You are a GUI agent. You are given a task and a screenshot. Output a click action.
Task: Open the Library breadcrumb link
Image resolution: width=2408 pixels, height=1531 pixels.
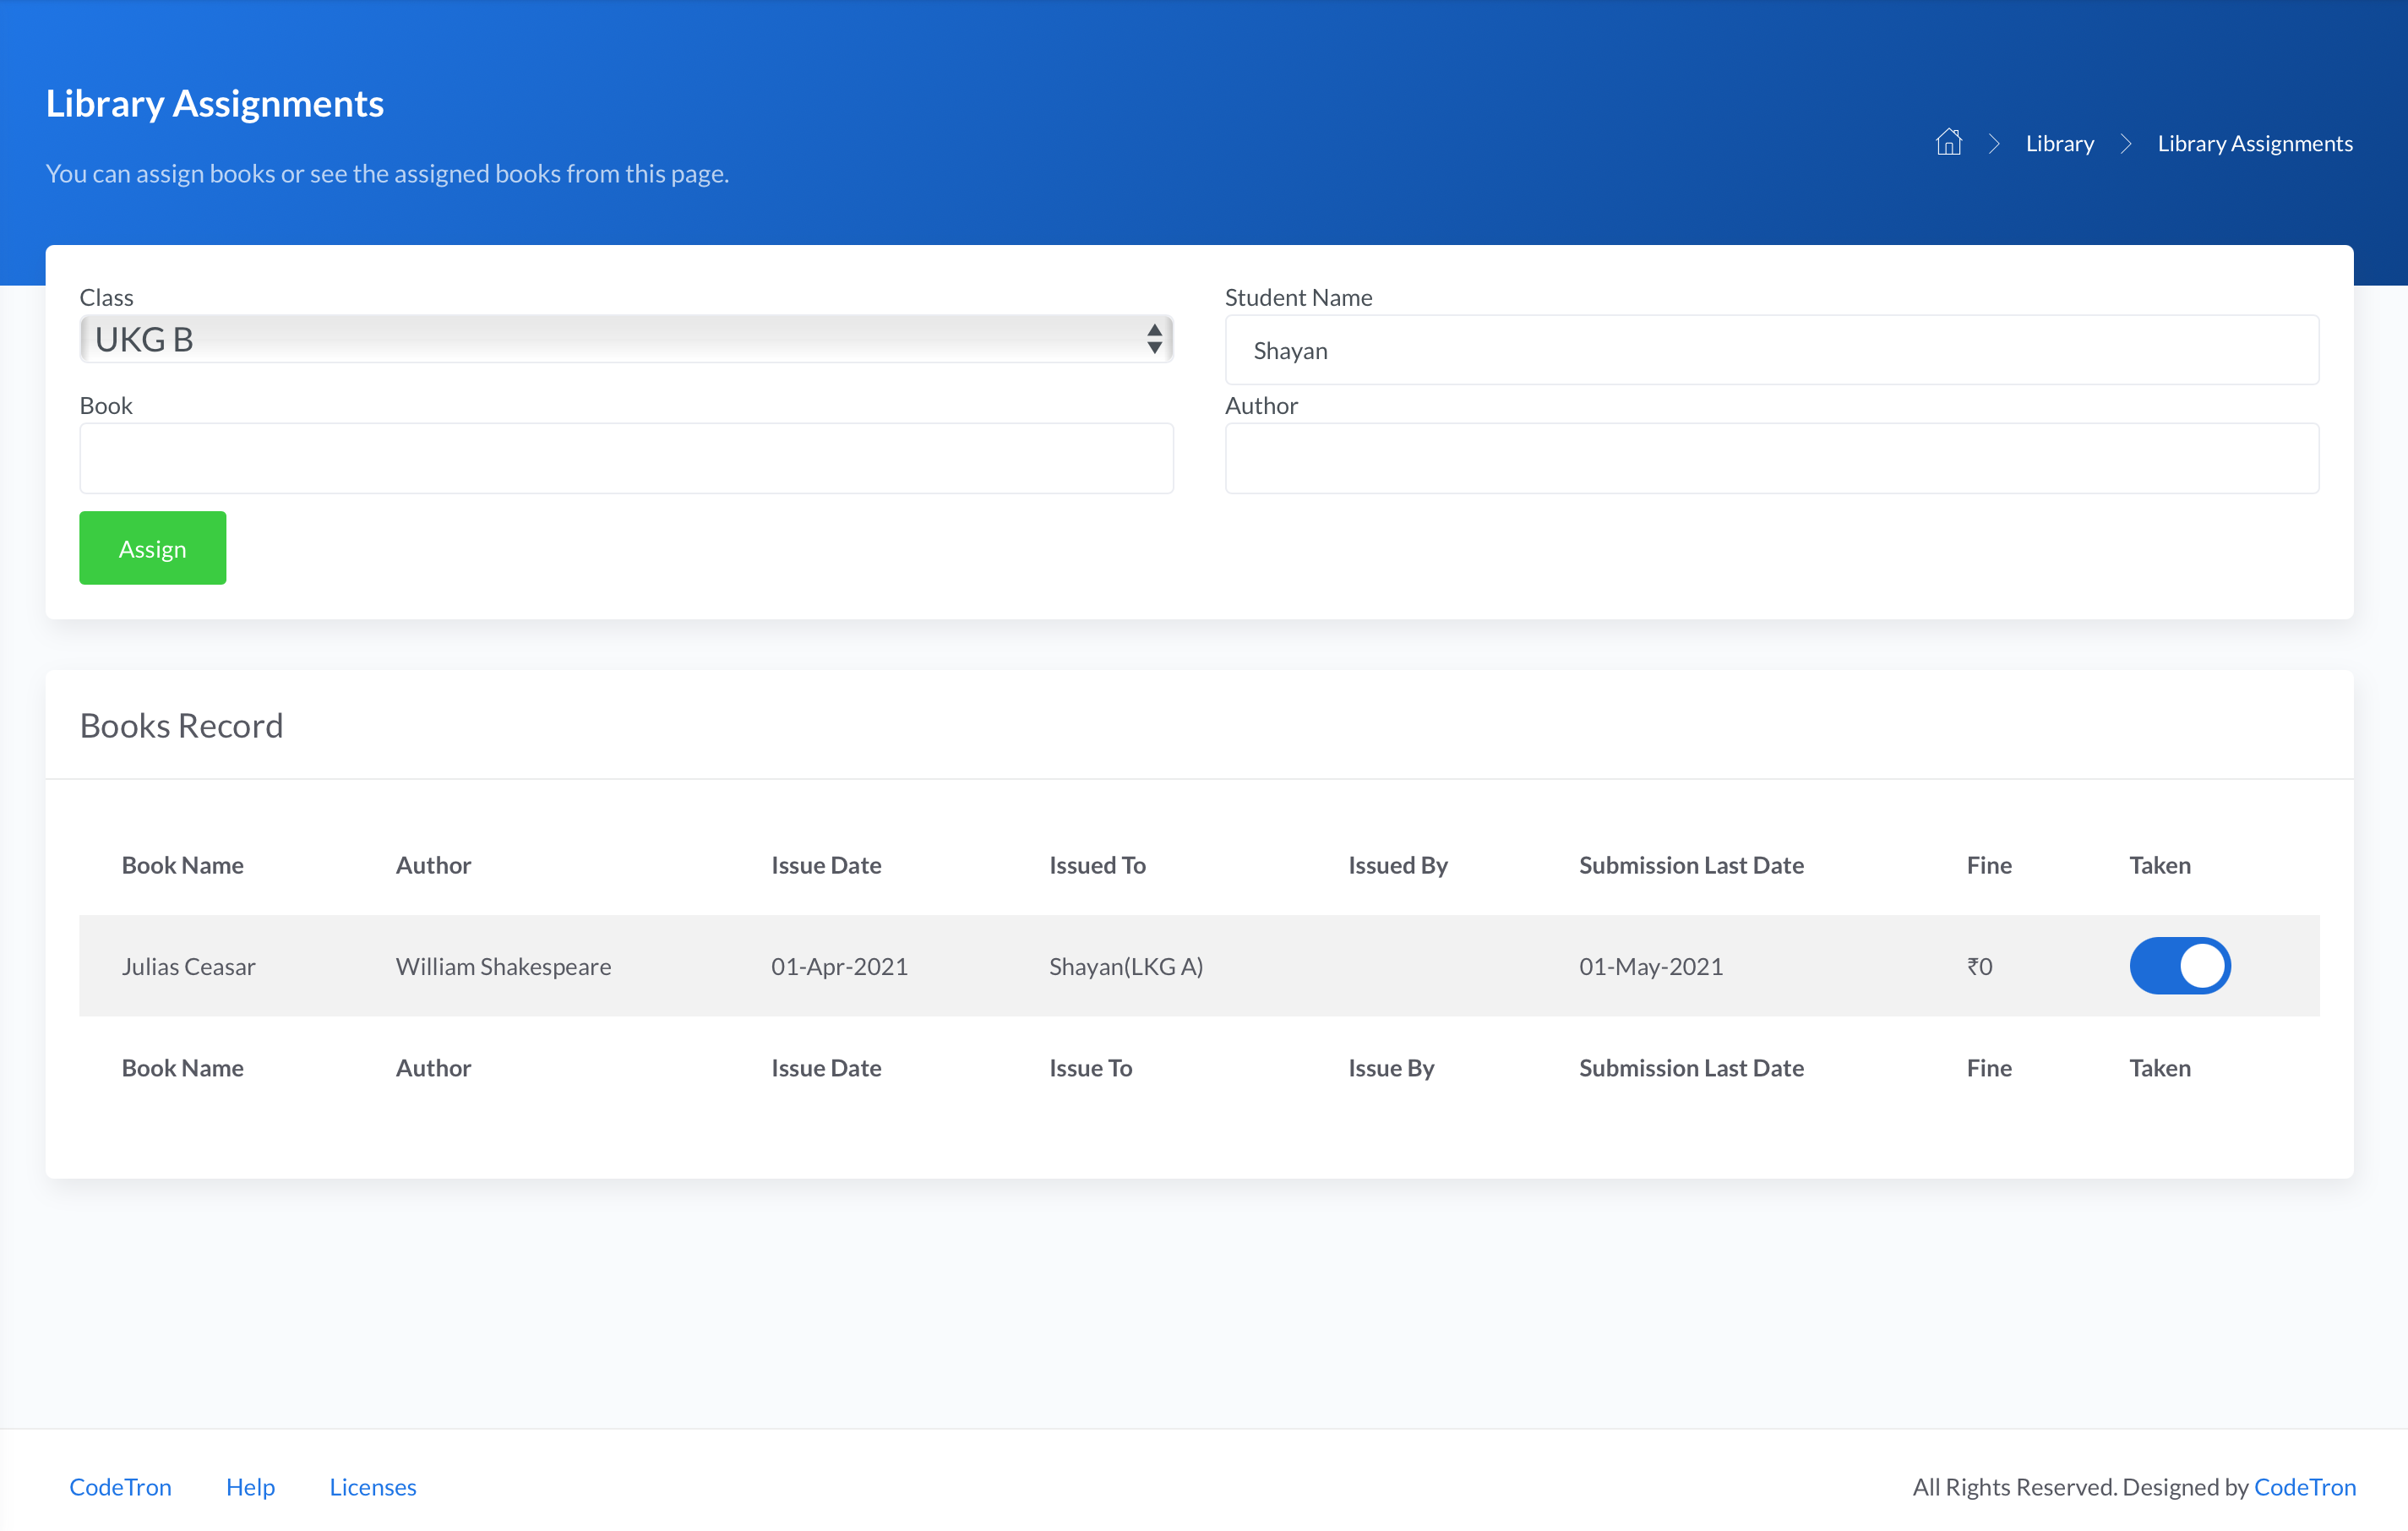[x=2059, y=143]
